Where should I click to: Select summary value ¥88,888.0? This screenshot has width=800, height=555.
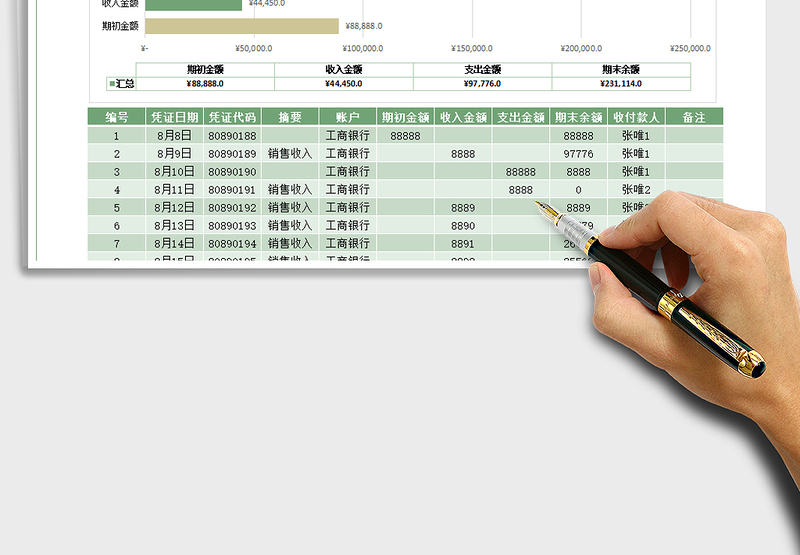[x=205, y=84]
